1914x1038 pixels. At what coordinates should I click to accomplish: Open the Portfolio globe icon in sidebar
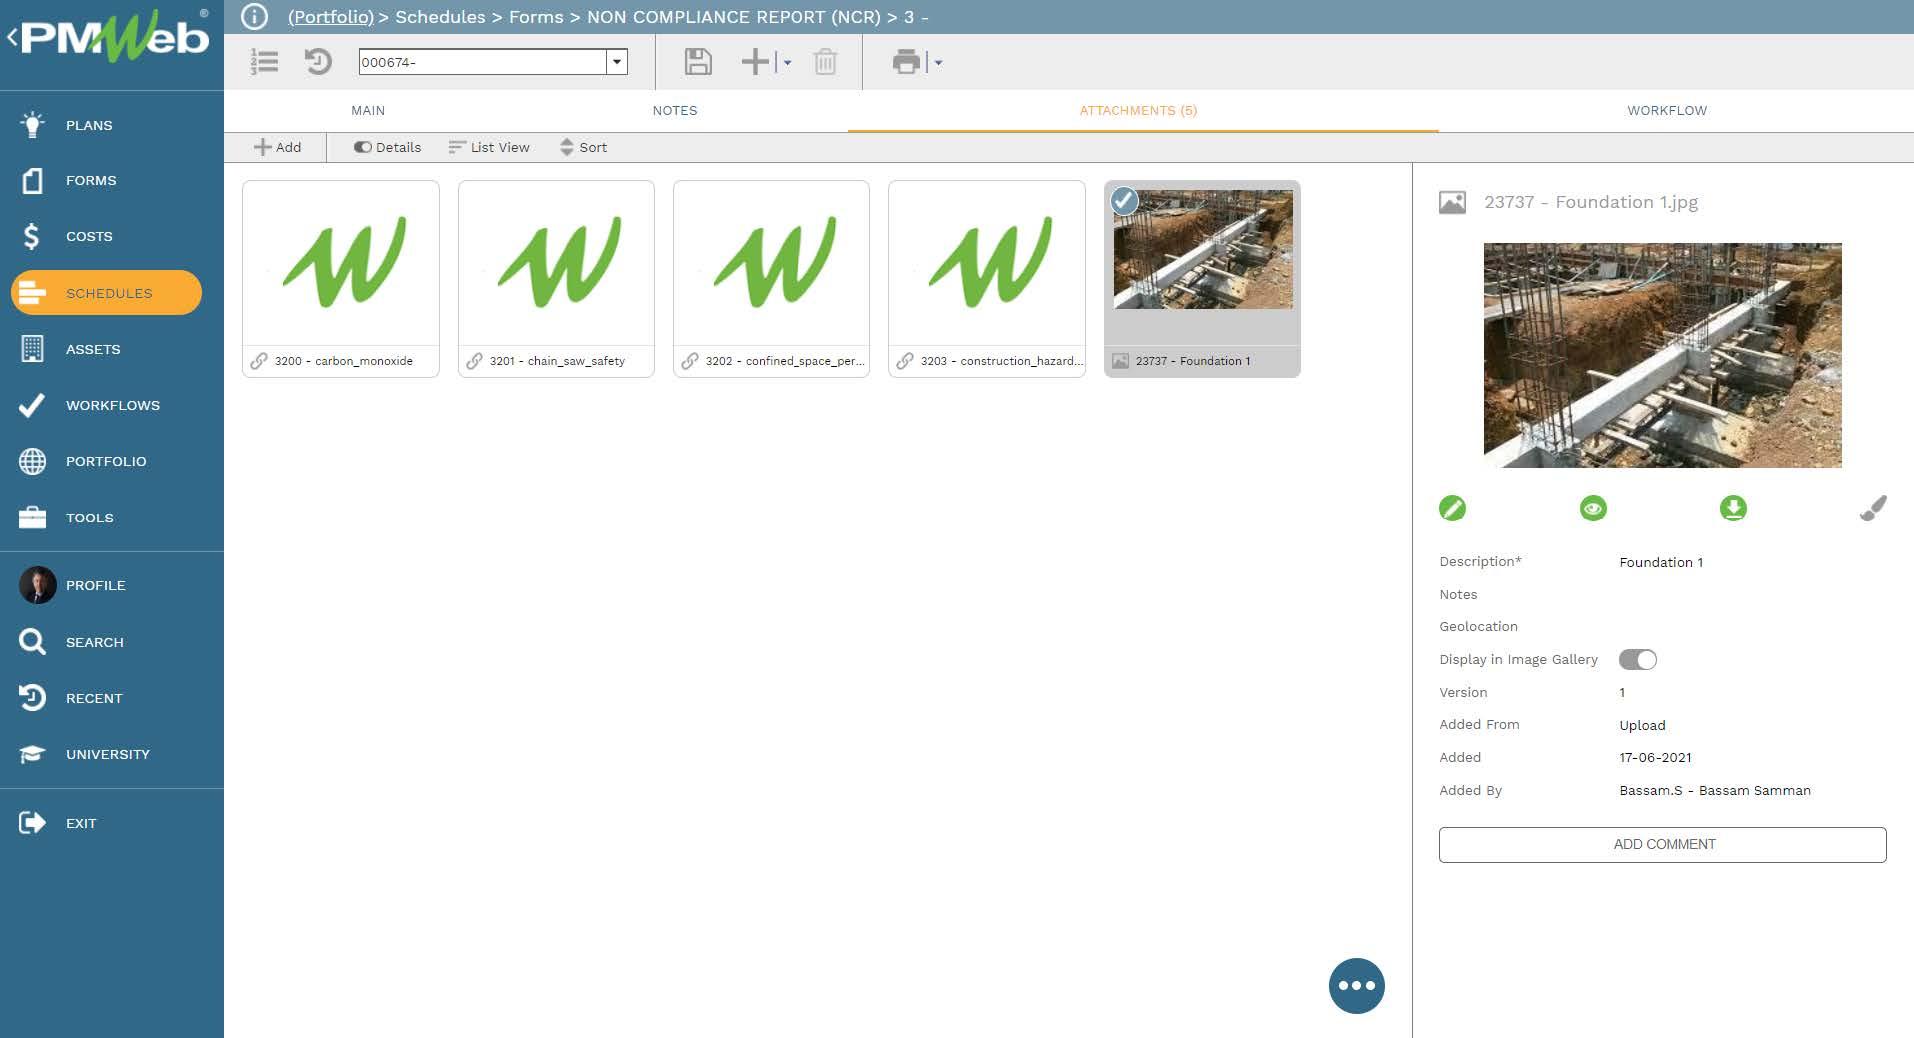tap(32, 461)
